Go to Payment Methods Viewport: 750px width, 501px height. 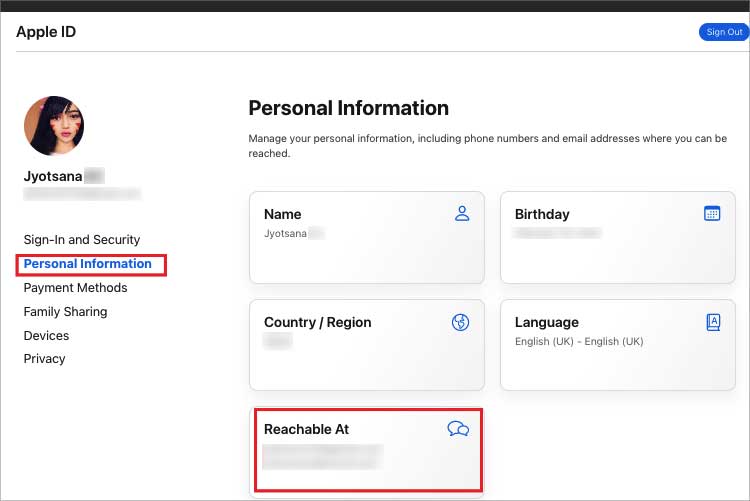click(75, 288)
